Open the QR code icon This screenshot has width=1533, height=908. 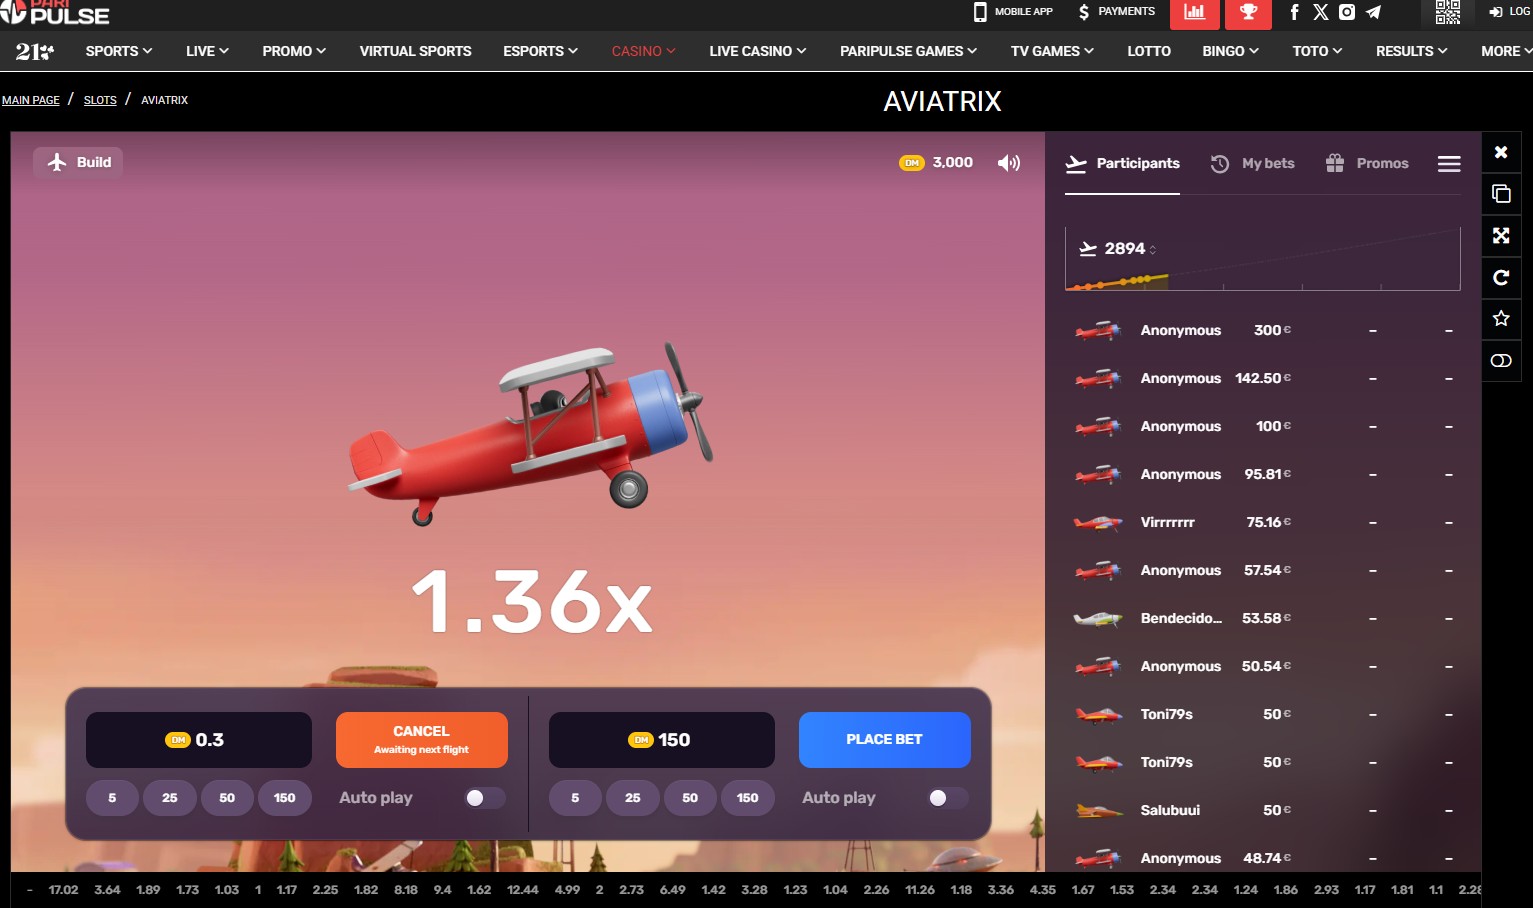1447,12
